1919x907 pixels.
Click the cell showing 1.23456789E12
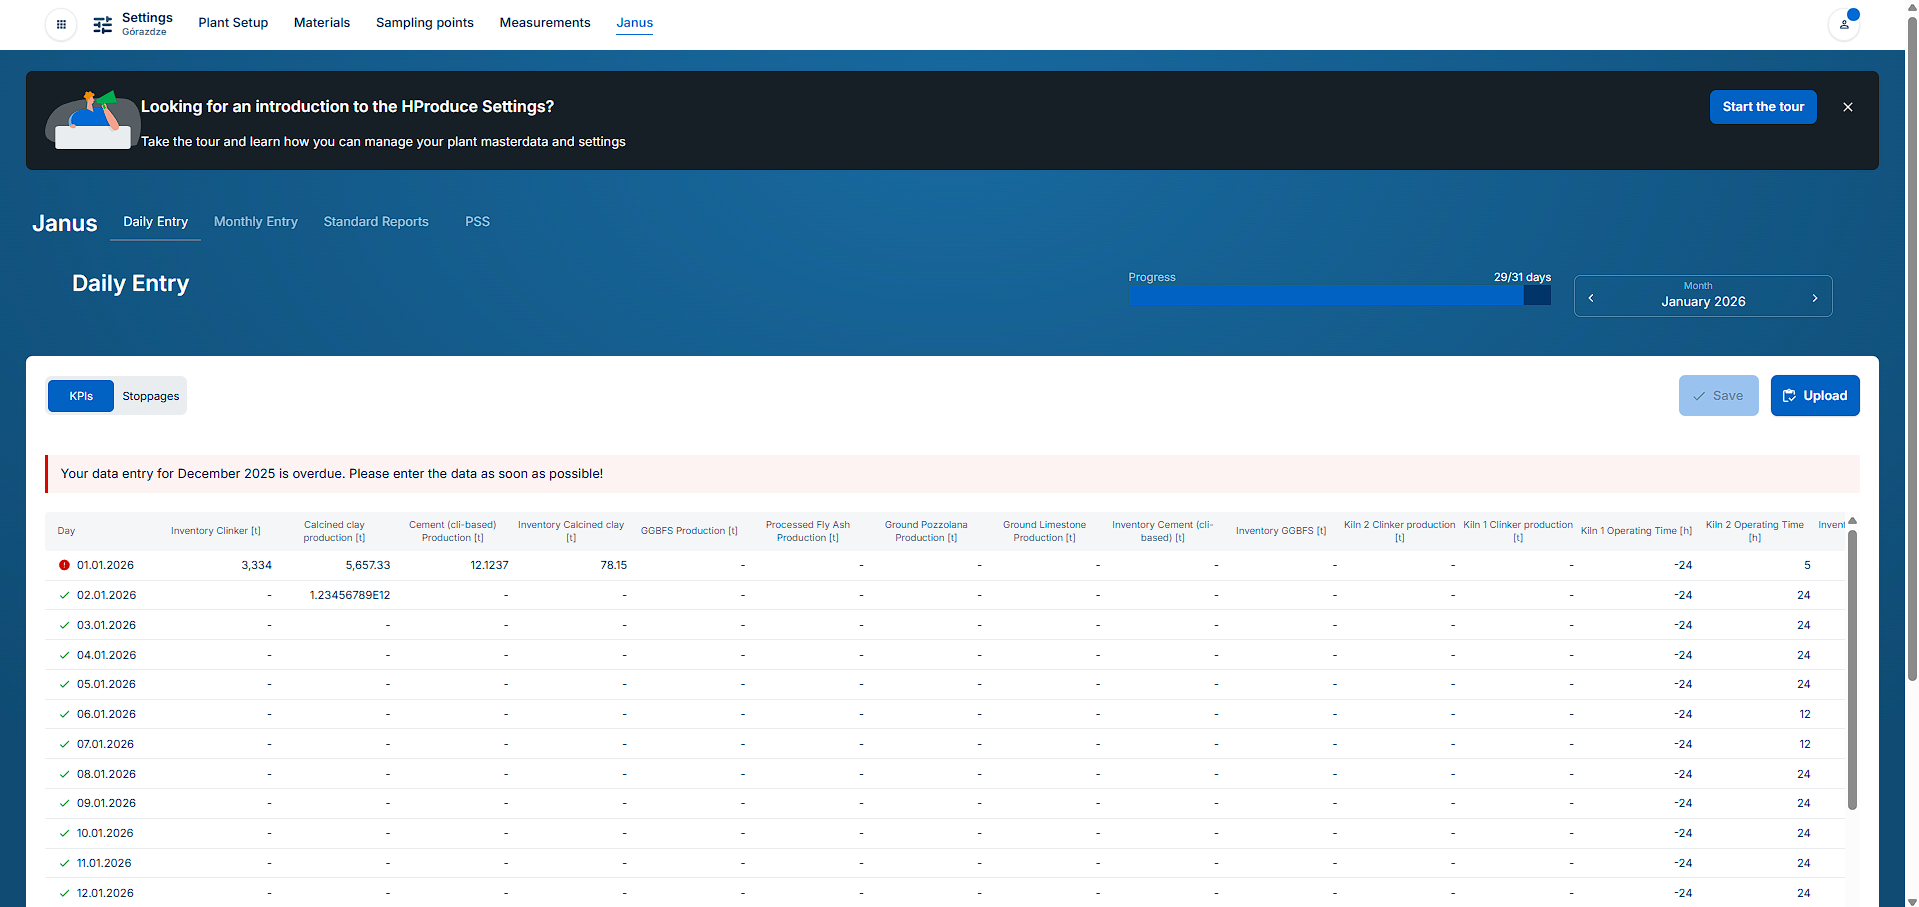(350, 595)
